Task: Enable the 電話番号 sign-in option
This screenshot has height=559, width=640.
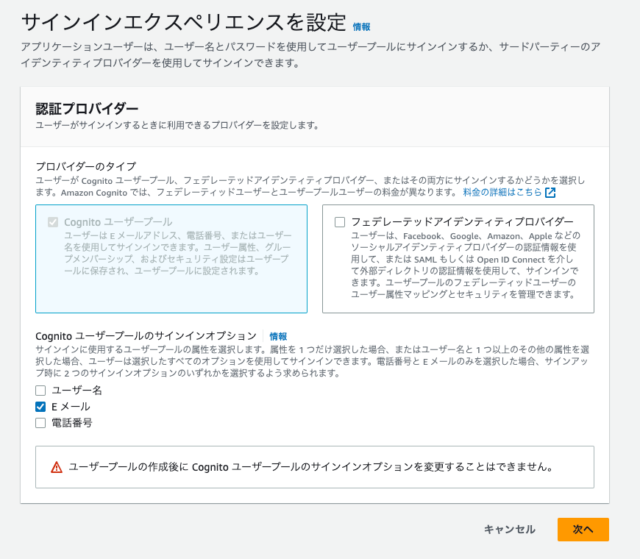Action: [x=40, y=423]
